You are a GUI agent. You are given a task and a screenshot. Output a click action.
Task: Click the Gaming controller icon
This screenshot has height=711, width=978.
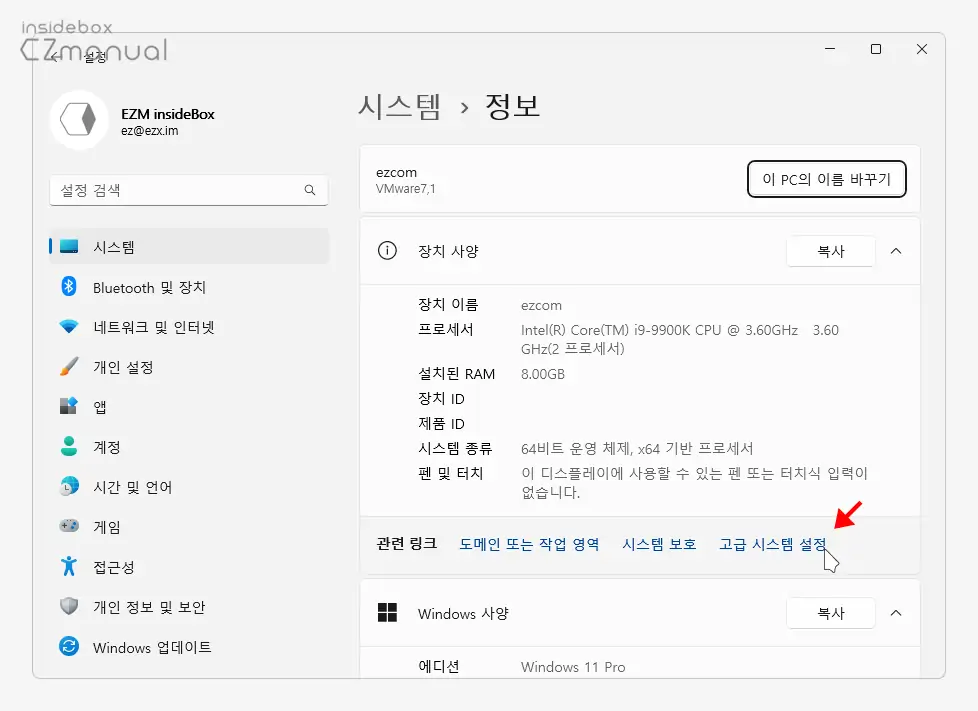69,526
